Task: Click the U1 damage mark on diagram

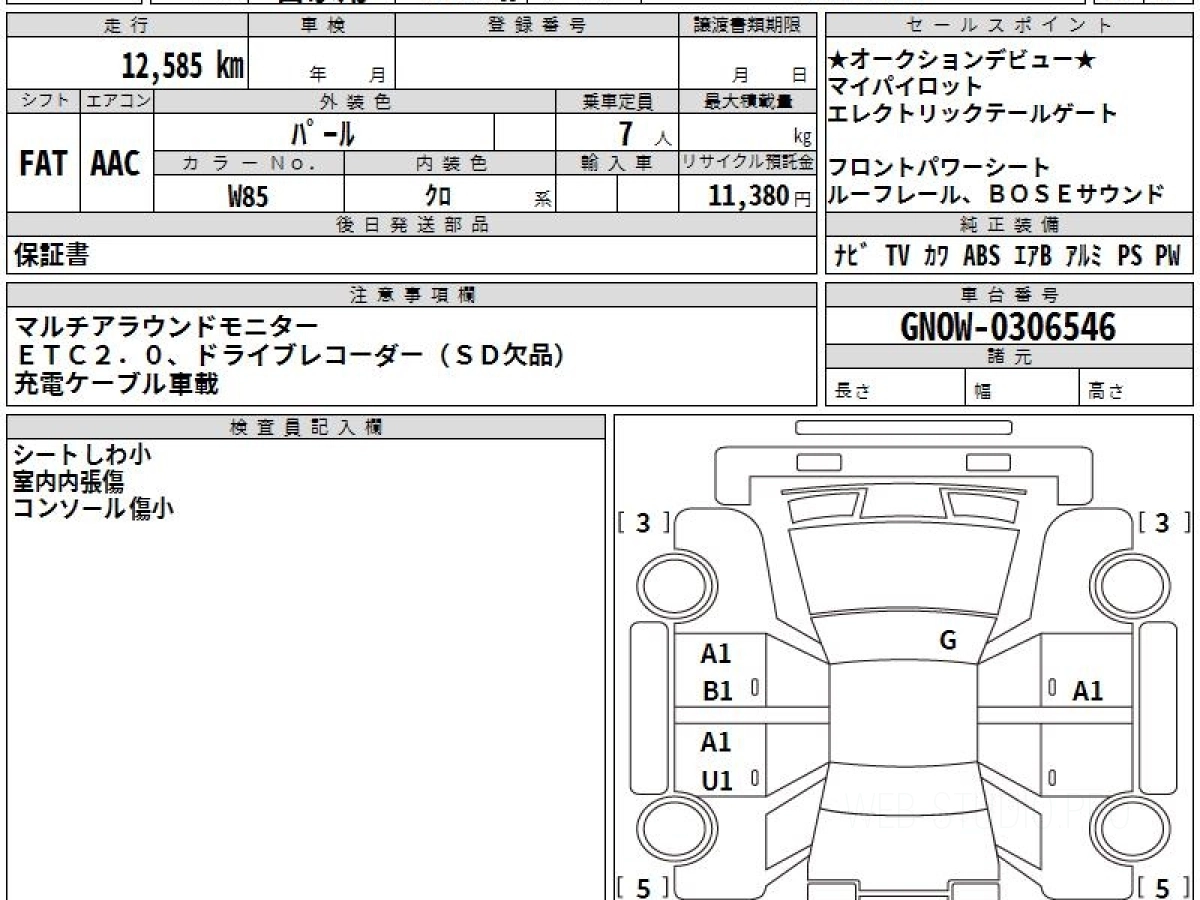Action: tap(717, 781)
